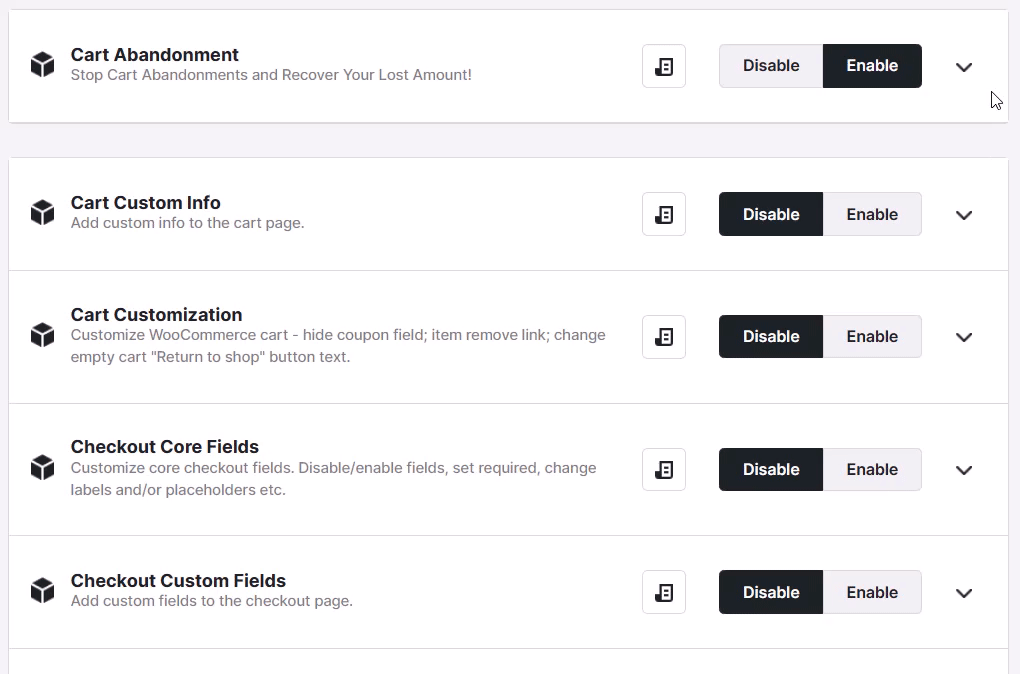Click the Checkout Custom Fields cube icon

click(42, 590)
